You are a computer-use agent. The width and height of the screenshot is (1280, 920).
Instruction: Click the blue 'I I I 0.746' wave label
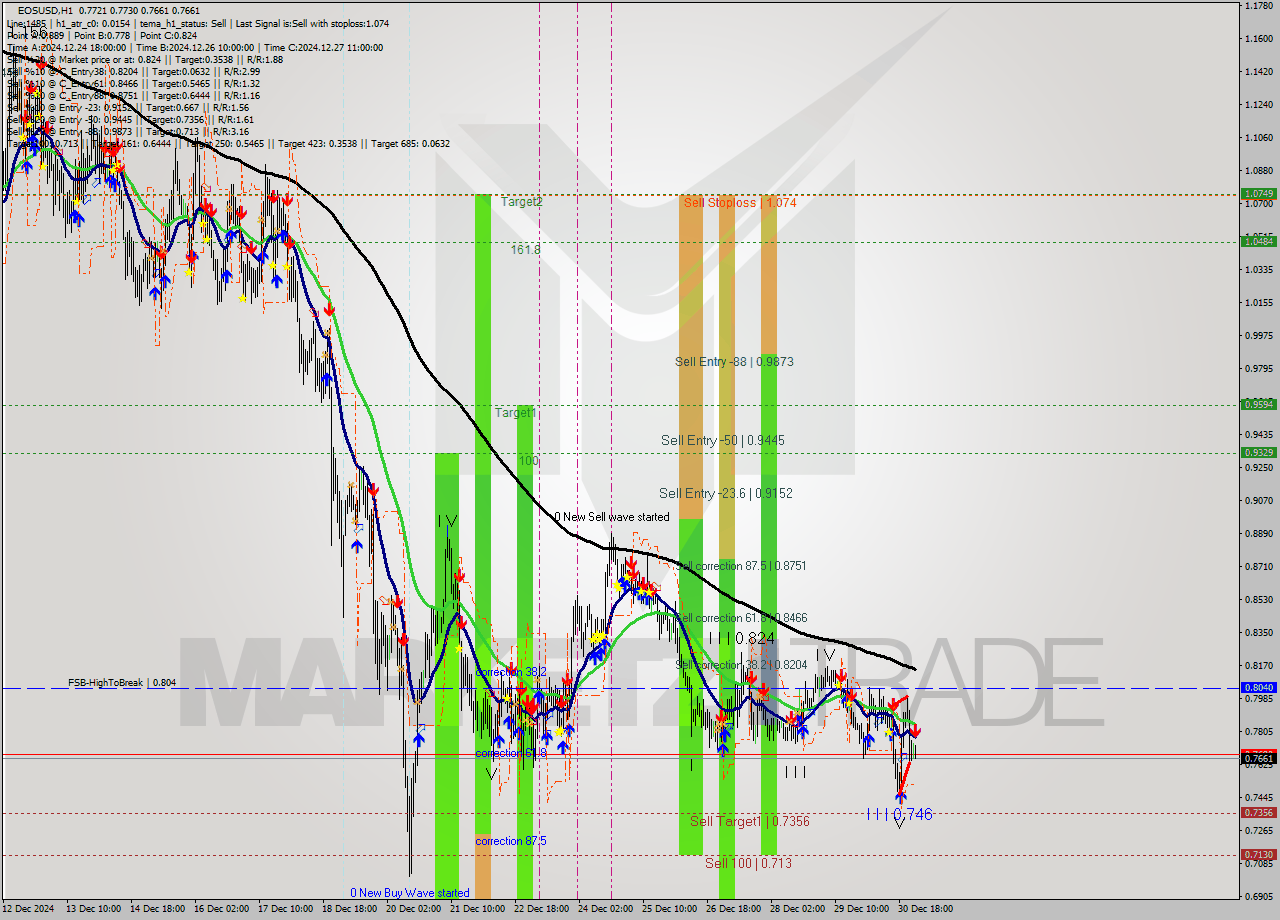[899, 814]
